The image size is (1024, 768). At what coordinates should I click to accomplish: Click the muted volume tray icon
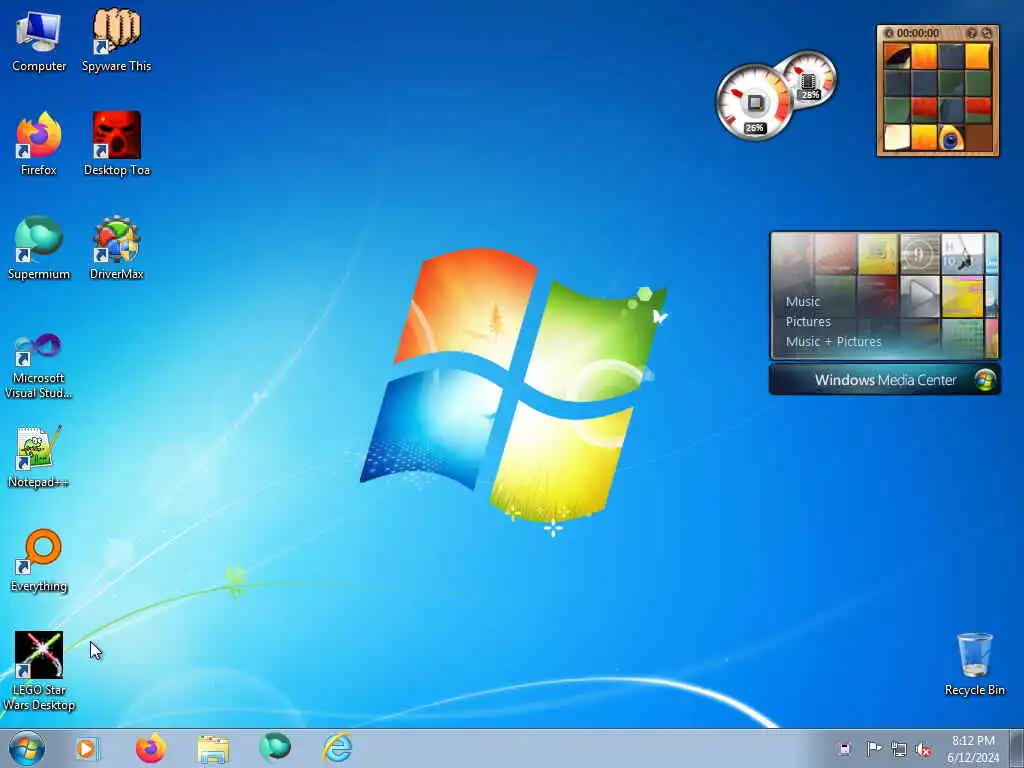(x=923, y=749)
